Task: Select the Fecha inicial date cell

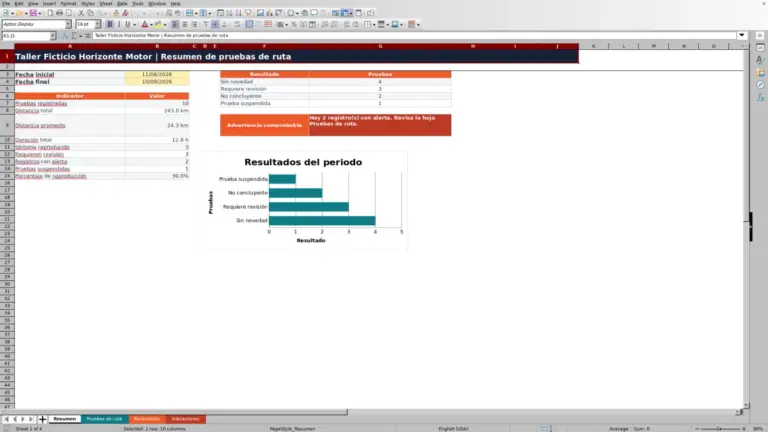Action: (x=157, y=74)
